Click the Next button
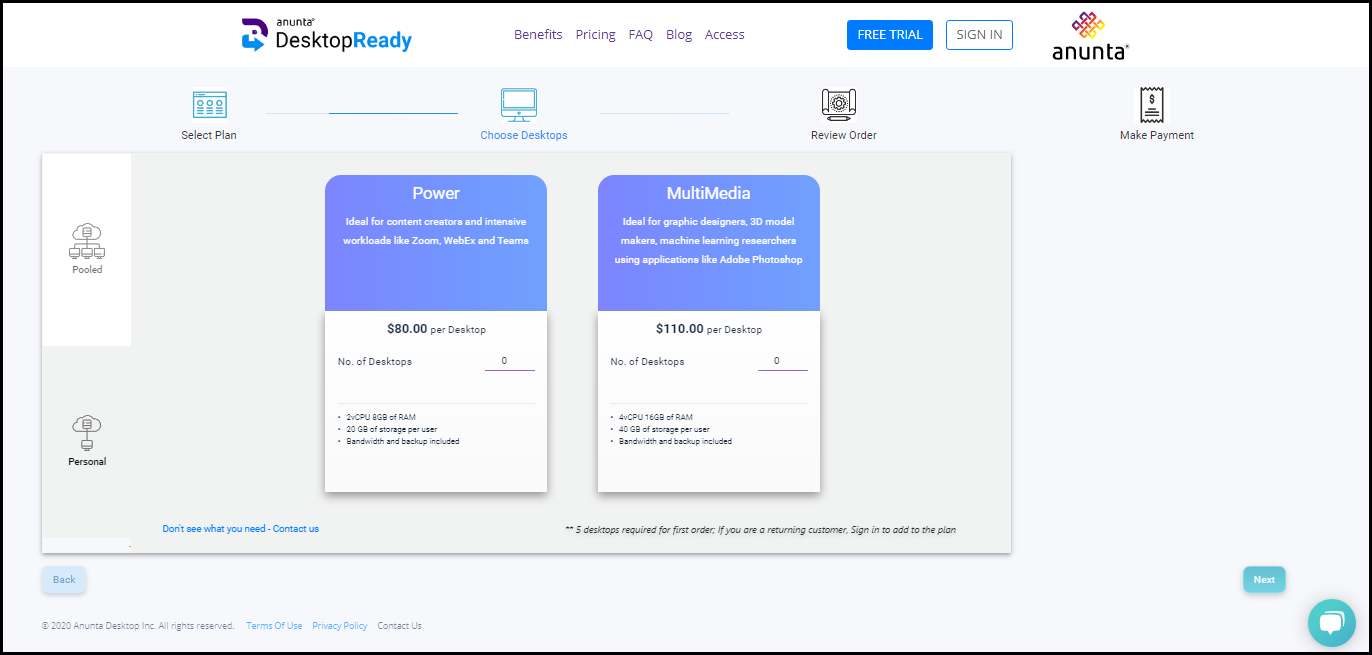Viewport: 1372px width, 655px height. click(1264, 580)
